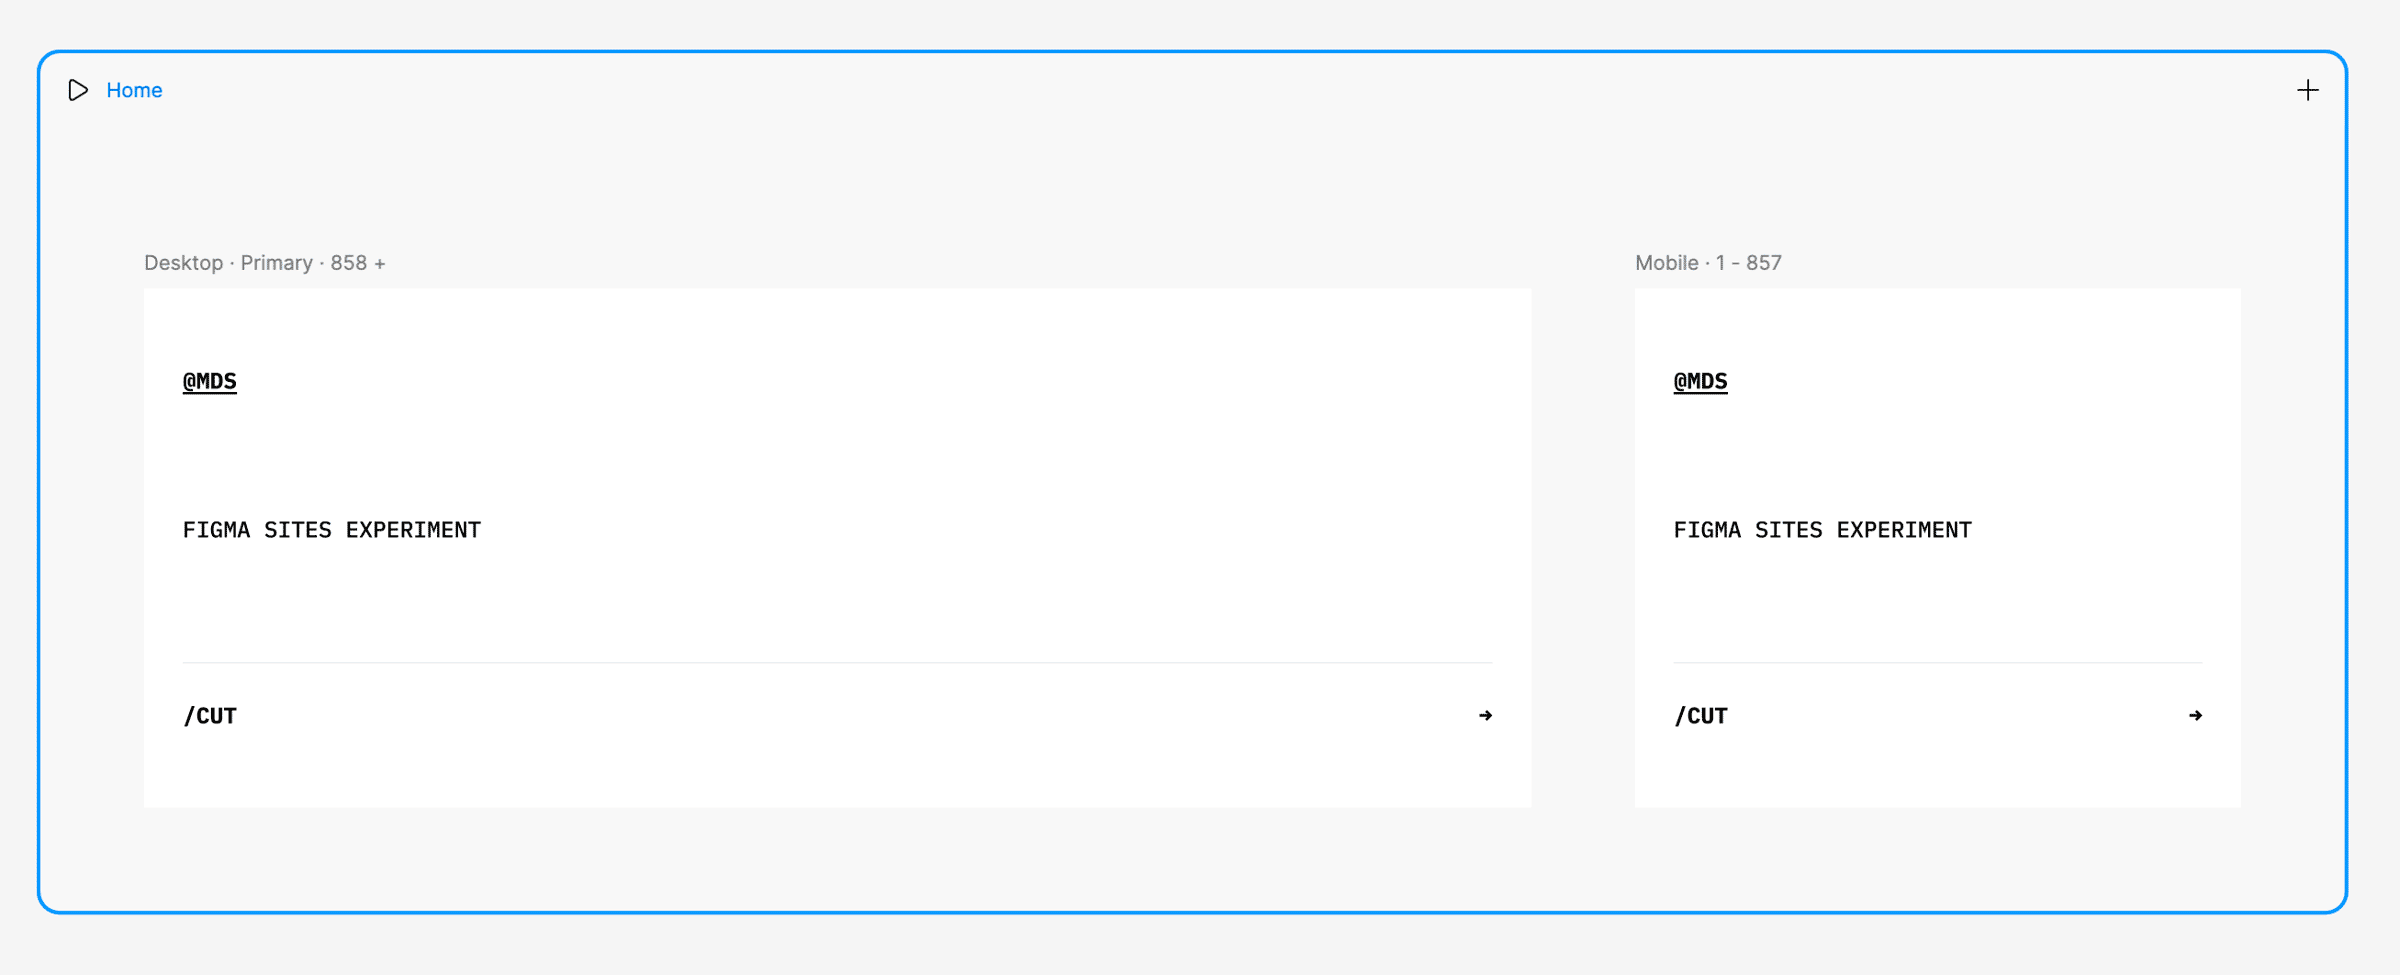Select the divider line above /CUT in Desktop

[837, 662]
